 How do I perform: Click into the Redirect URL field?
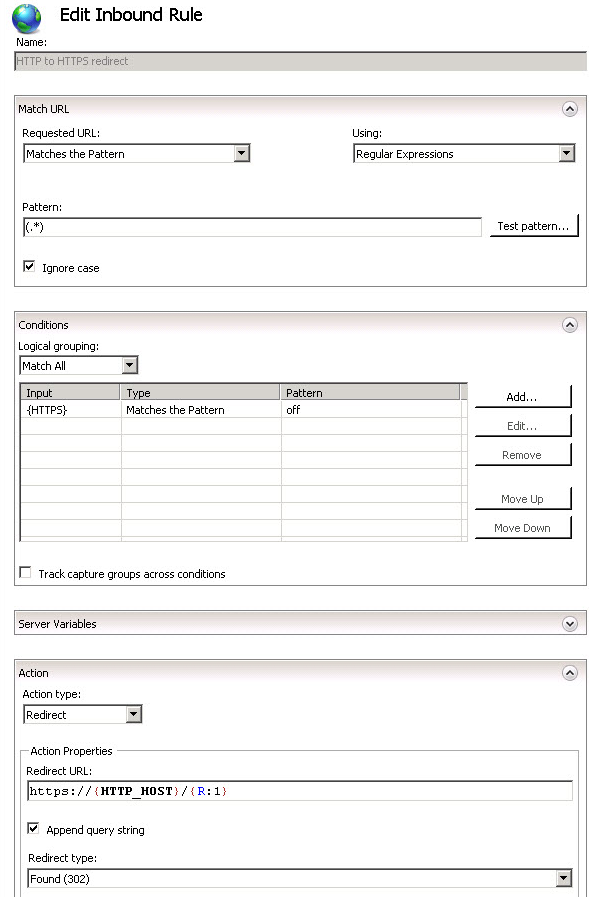click(299, 791)
